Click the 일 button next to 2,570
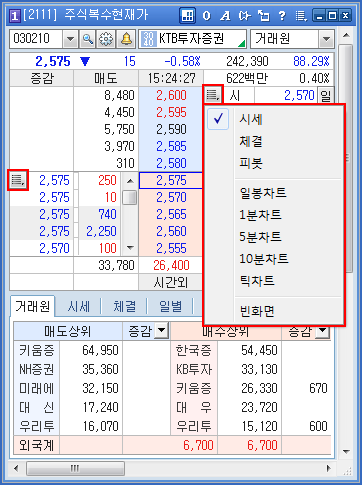This screenshot has width=362, height=485. [325, 95]
